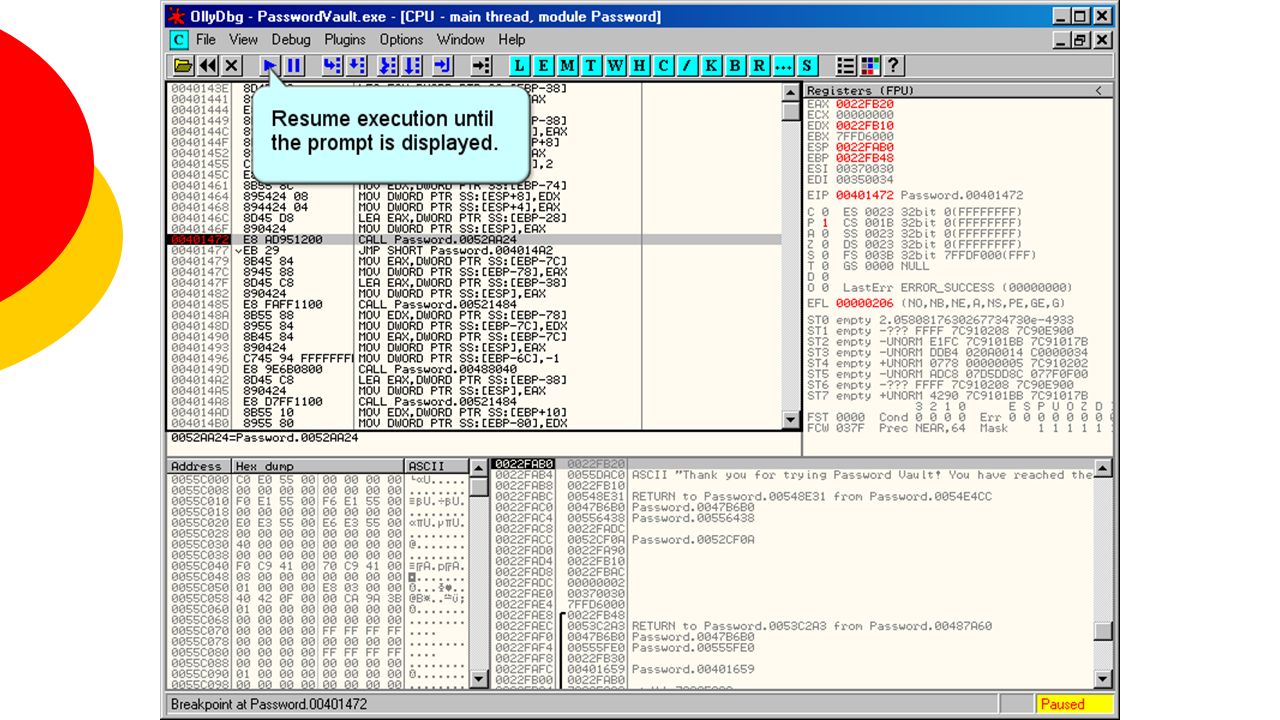Screen dimensions: 1280x720
Task: Show Executable modules with E button
Action: [x=543, y=66]
